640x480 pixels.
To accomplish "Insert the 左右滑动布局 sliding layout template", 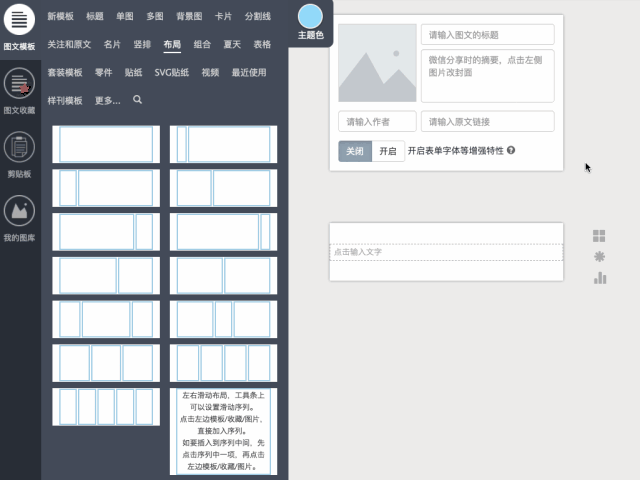I will point(223,431).
